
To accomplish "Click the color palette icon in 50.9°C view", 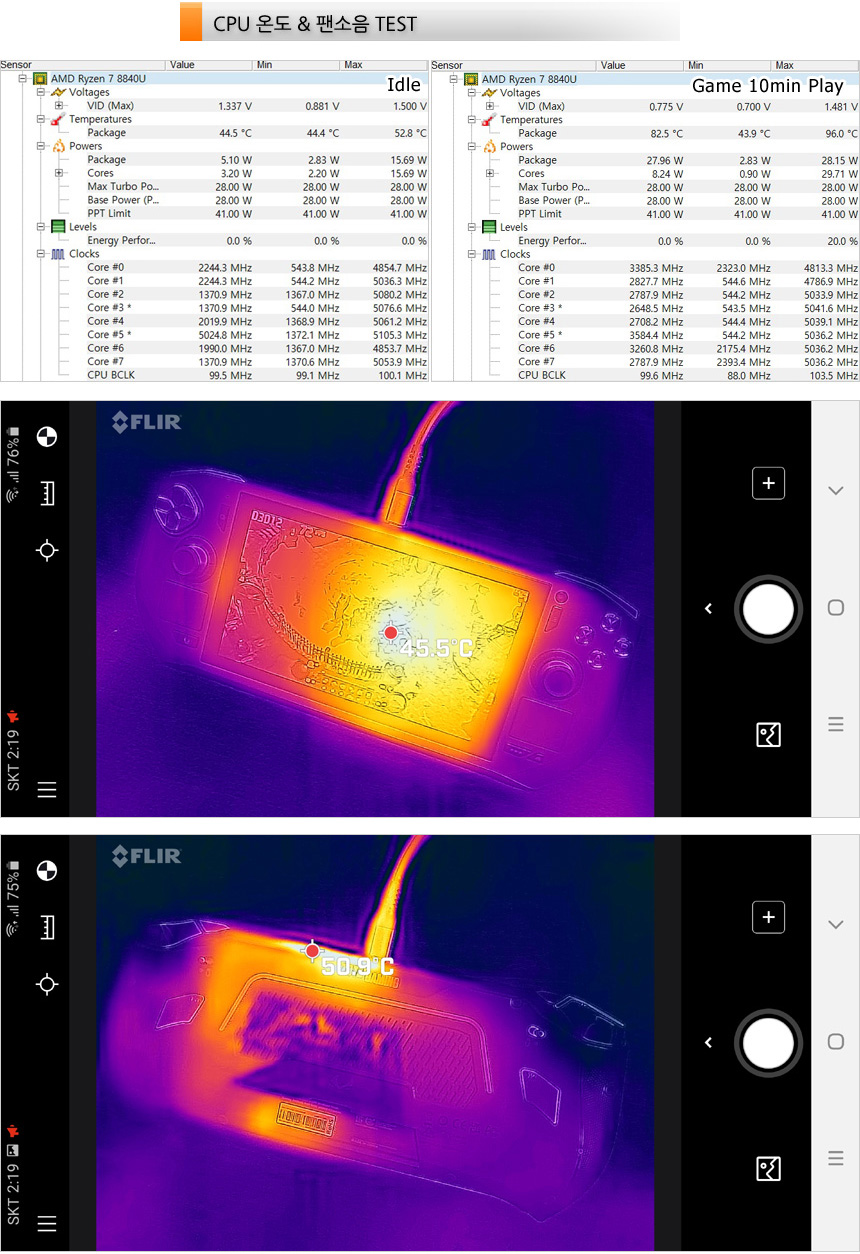I will coord(46,870).
